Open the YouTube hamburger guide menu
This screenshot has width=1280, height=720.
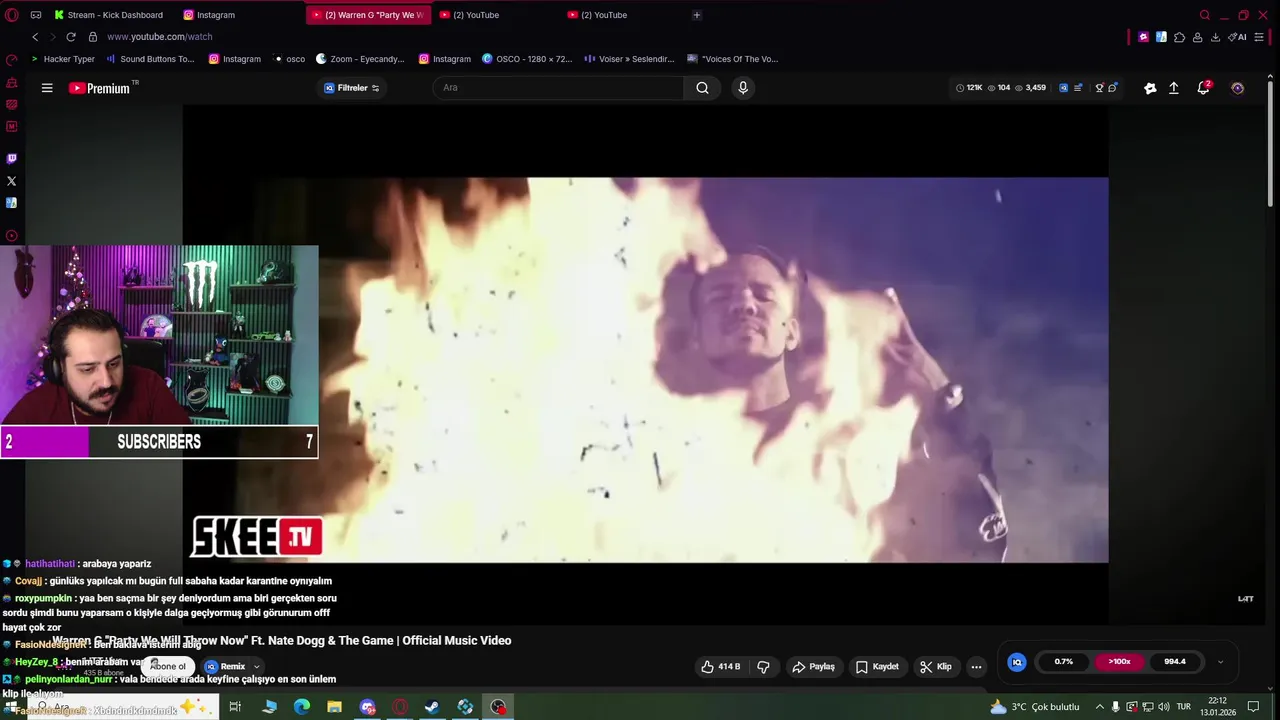47,88
